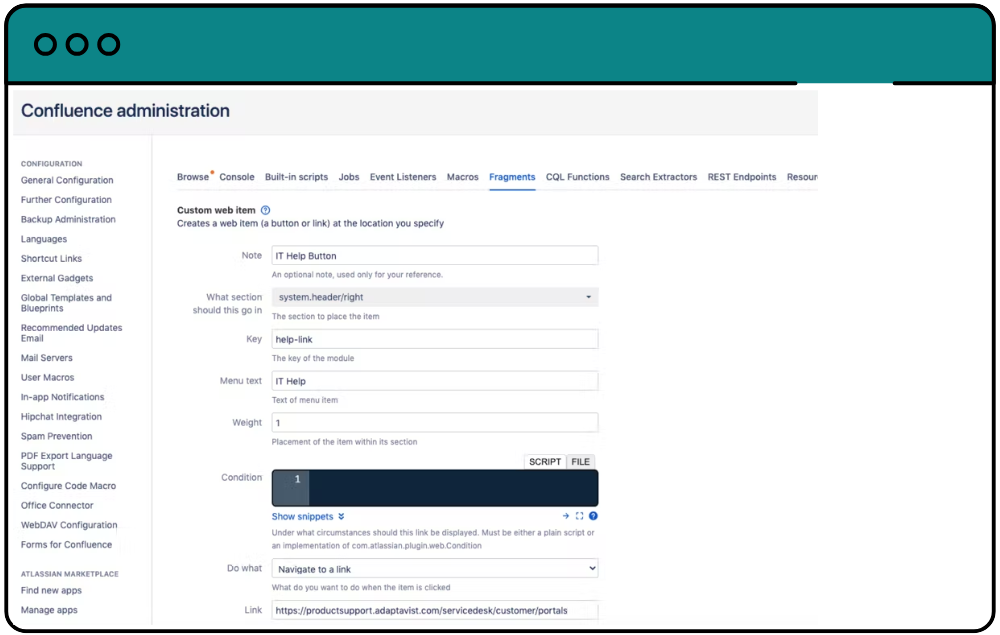Screen dimensions: 1000x635
Task: Open External Gadgets in sidebar
Action: point(57,278)
